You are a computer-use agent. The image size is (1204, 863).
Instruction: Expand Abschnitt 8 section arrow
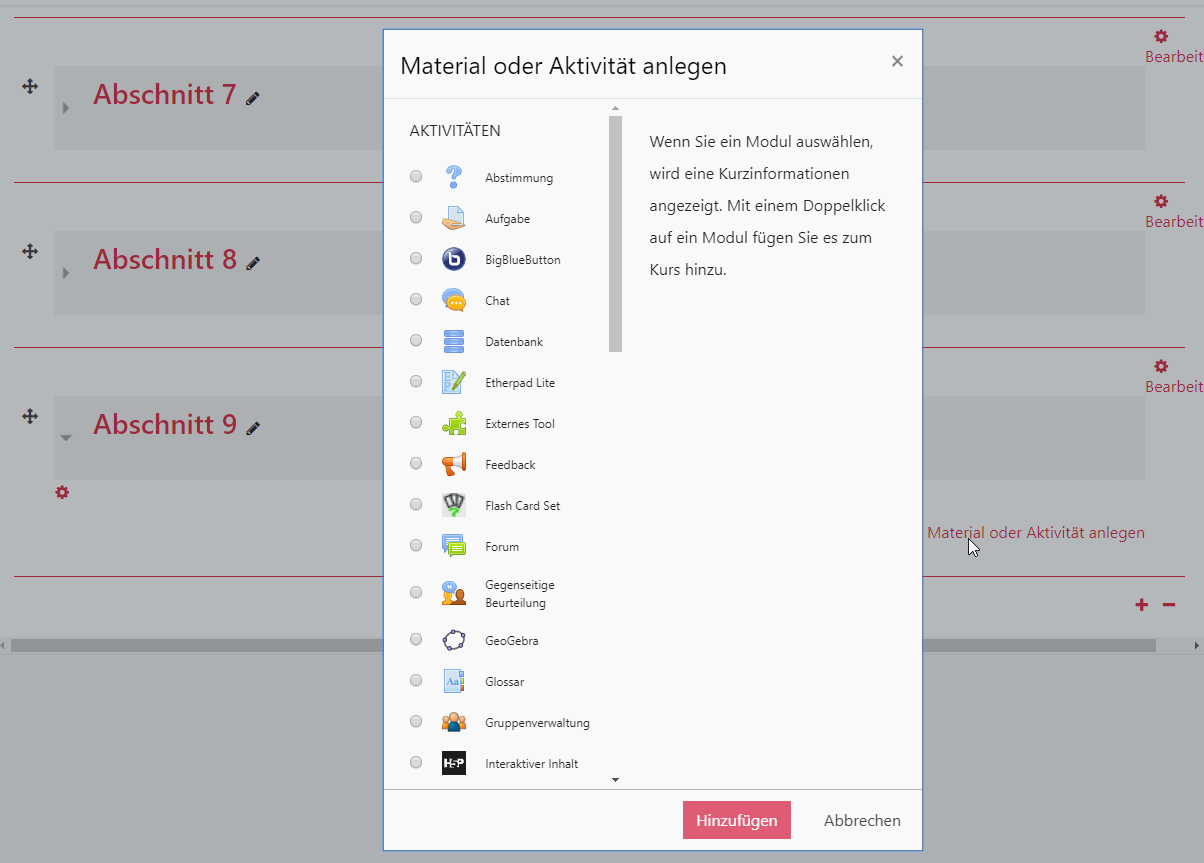click(x=66, y=273)
